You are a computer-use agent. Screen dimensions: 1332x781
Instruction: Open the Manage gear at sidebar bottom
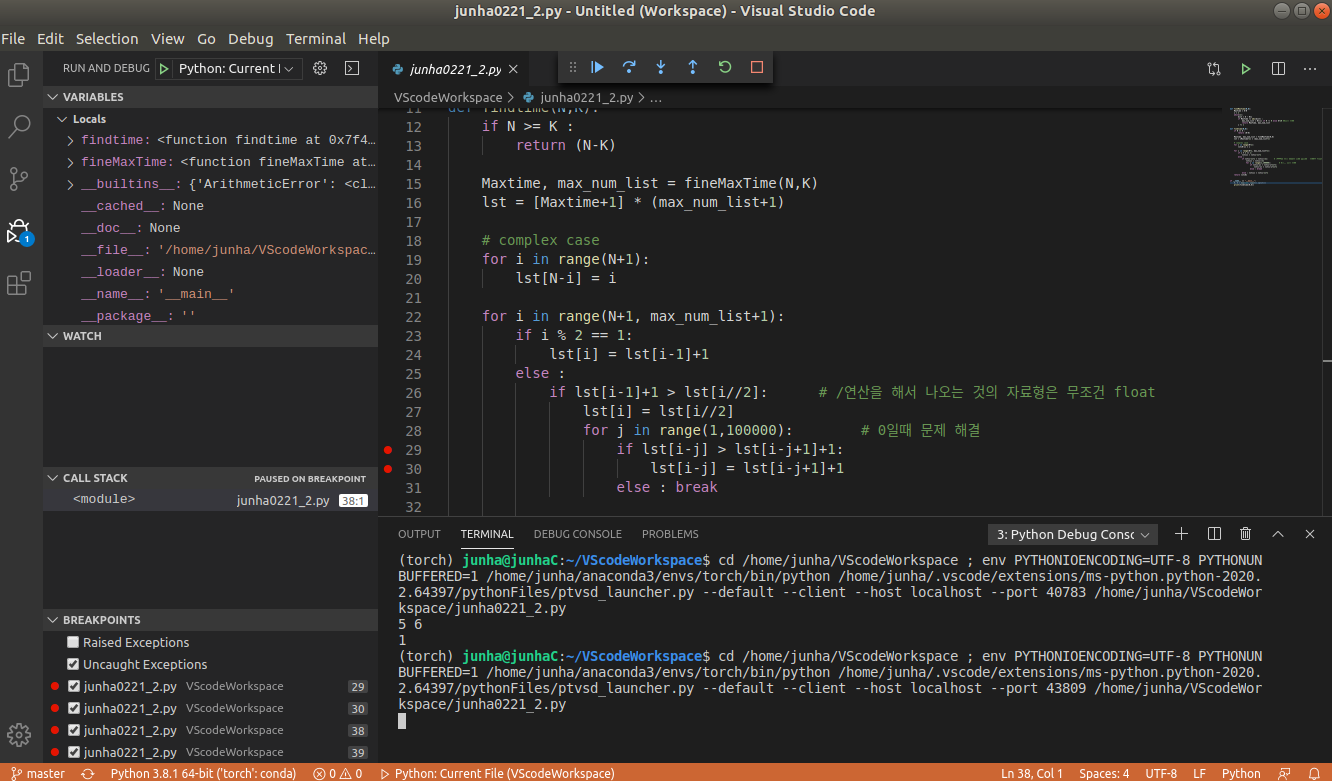pos(19,735)
